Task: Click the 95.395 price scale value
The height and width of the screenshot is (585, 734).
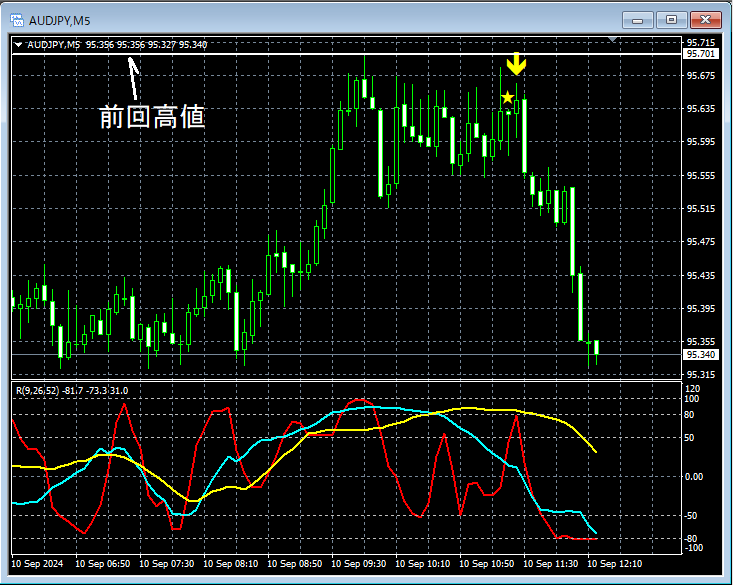Action: click(x=701, y=309)
